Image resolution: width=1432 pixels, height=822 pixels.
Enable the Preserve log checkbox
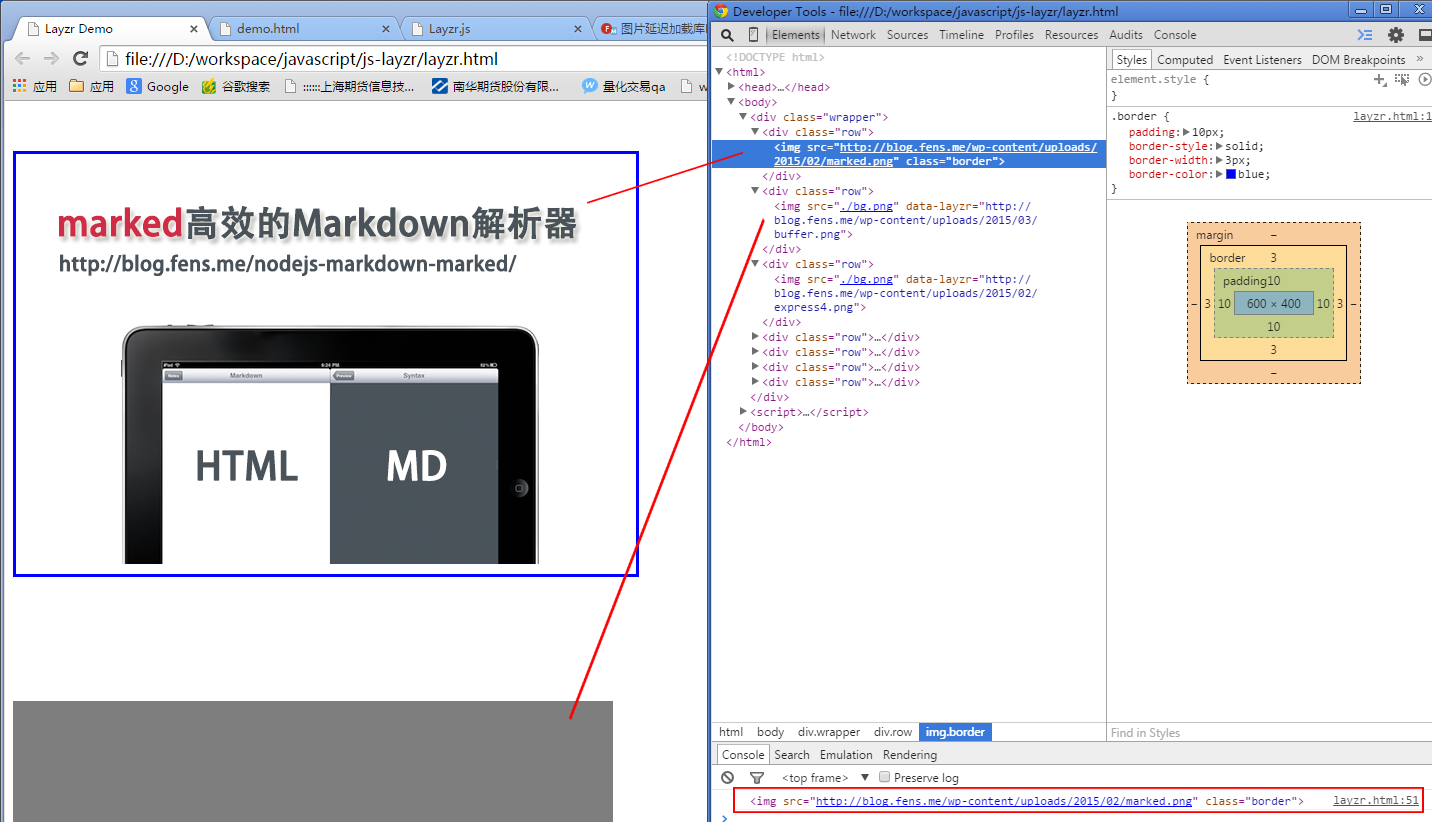(x=884, y=777)
